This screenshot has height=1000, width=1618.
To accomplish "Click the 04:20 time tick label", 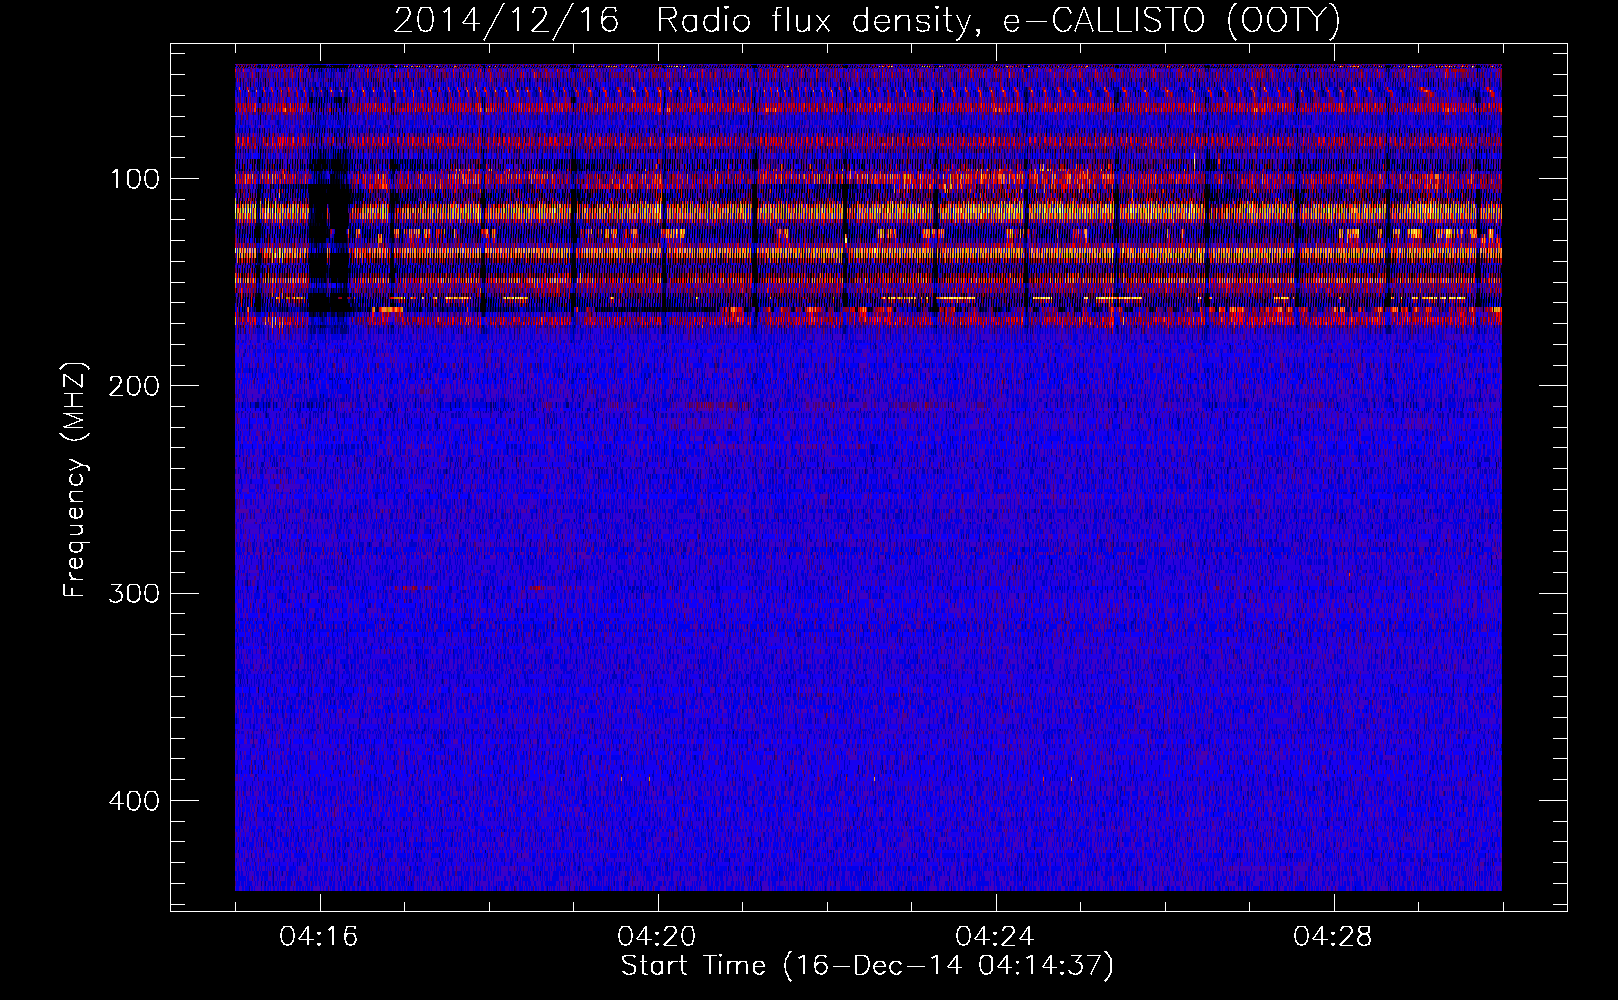I will (658, 937).
